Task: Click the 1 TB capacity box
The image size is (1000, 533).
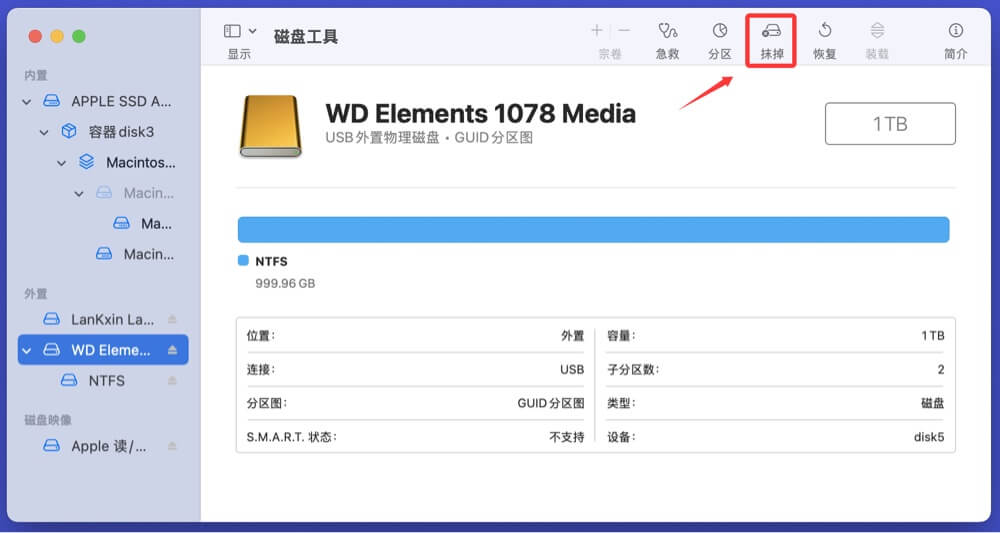Action: [889, 124]
